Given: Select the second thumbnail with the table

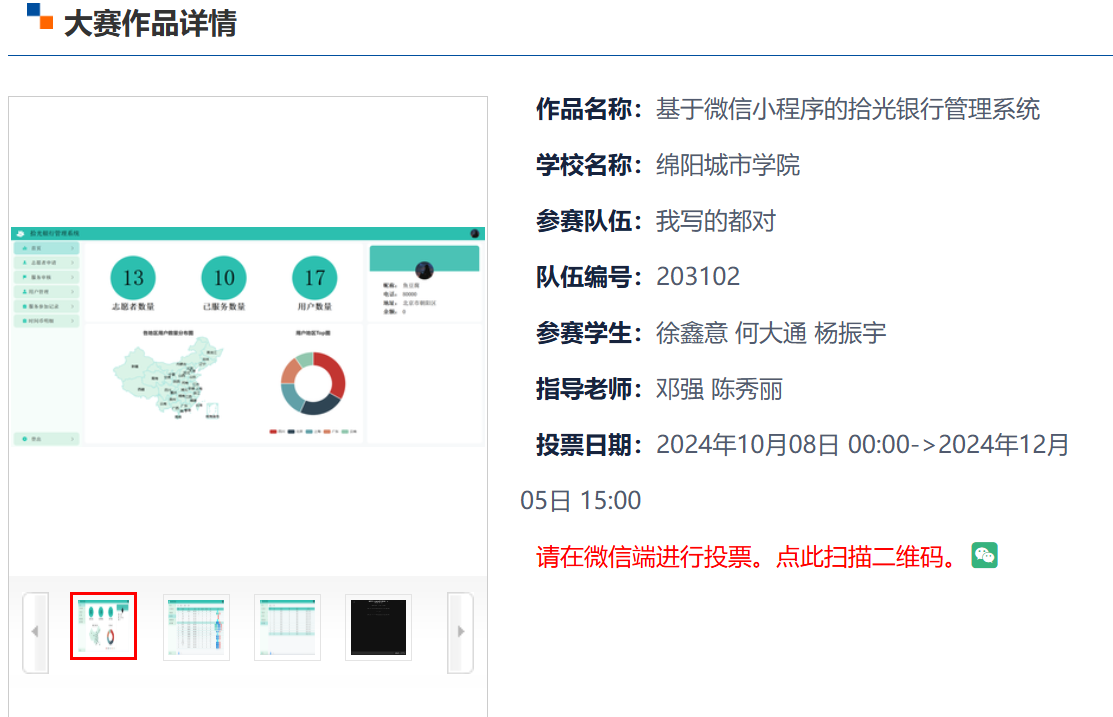Looking at the screenshot, I should click(196, 627).
